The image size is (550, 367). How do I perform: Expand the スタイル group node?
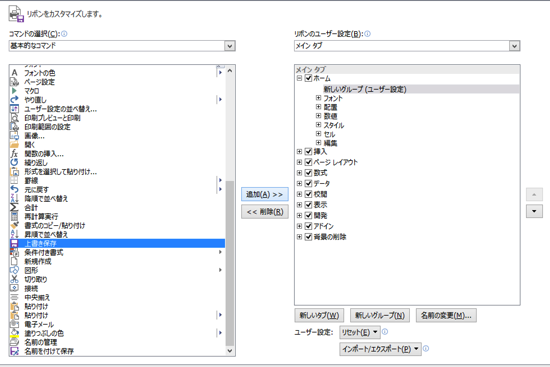tap(318, 125)
